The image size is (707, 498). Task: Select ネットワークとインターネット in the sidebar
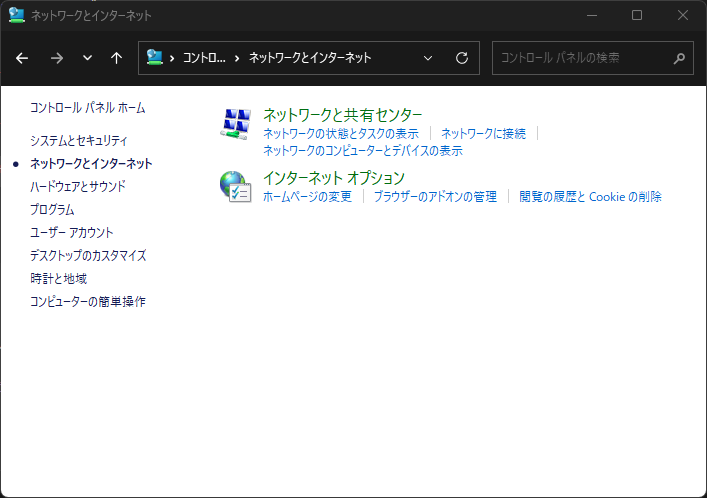(x=91, y=164)
